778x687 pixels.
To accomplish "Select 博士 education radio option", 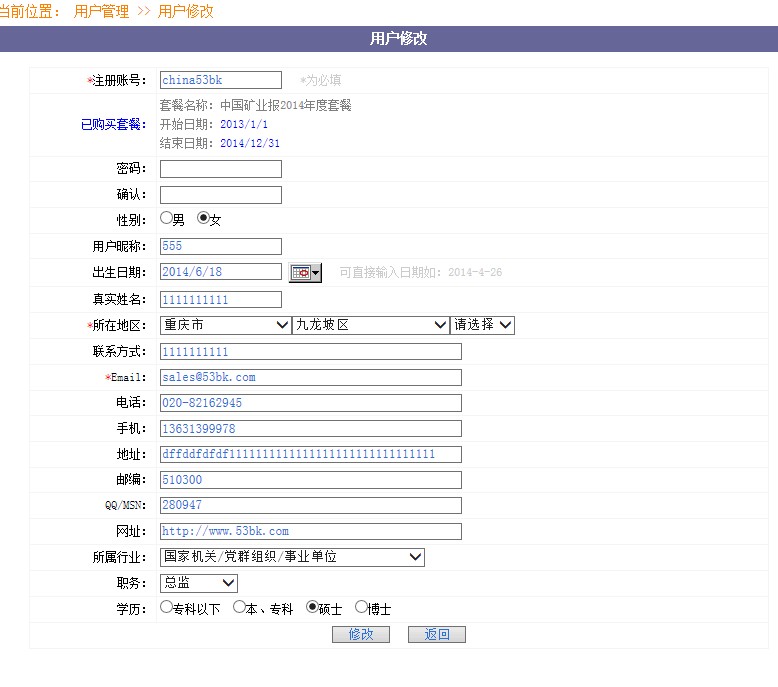I will click(x=361, y=607).
